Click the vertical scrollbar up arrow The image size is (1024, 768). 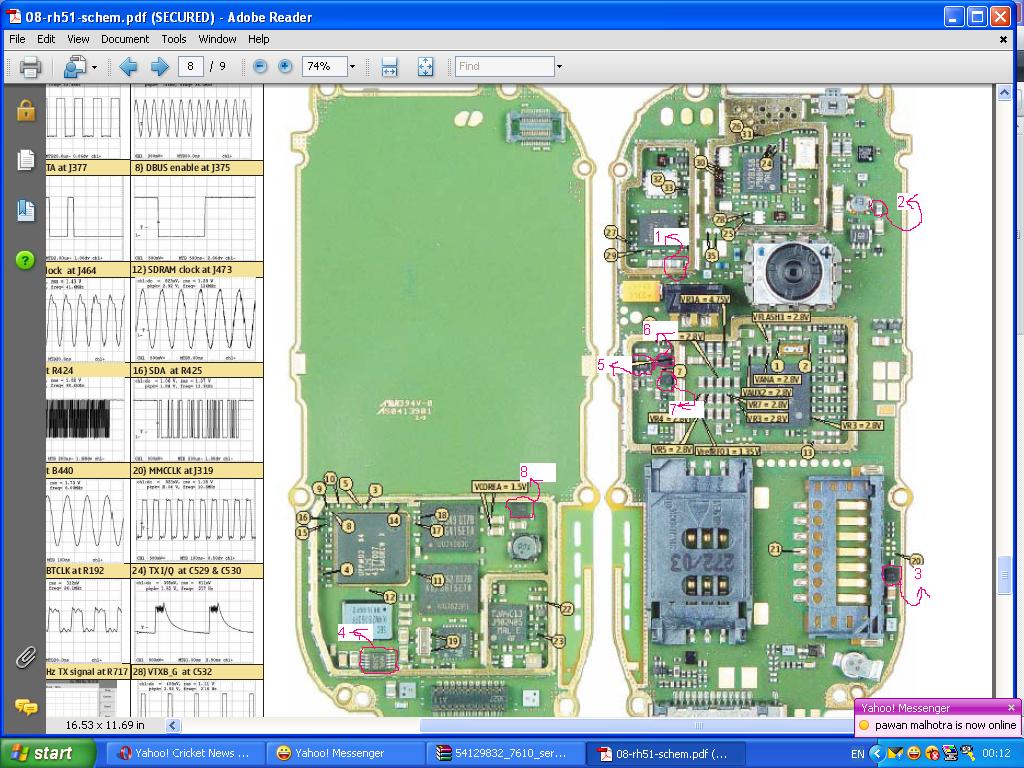point(1004,93)
